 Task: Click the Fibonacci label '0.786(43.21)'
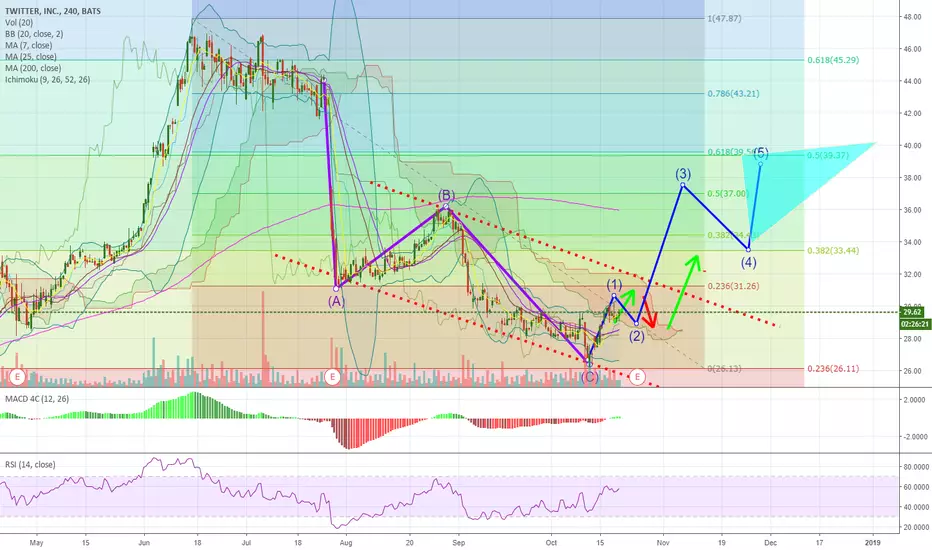[x=733, y=93]
